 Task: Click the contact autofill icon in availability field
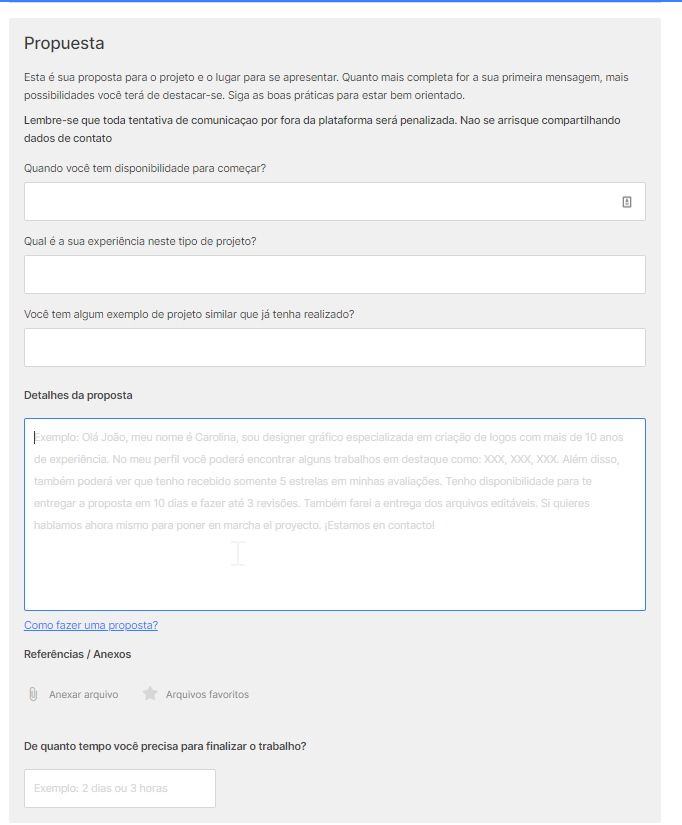(626, 202)
